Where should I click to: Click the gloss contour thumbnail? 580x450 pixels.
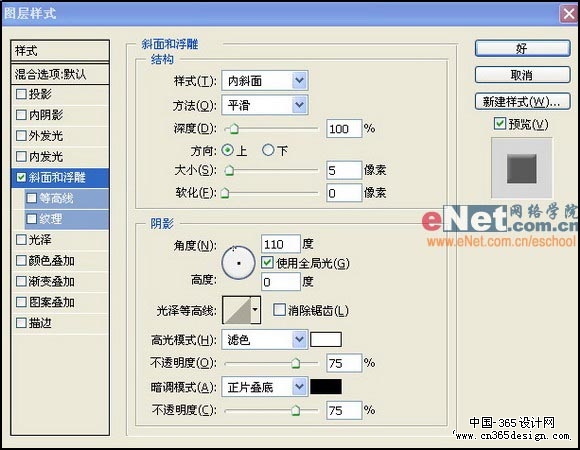[237, 310]
